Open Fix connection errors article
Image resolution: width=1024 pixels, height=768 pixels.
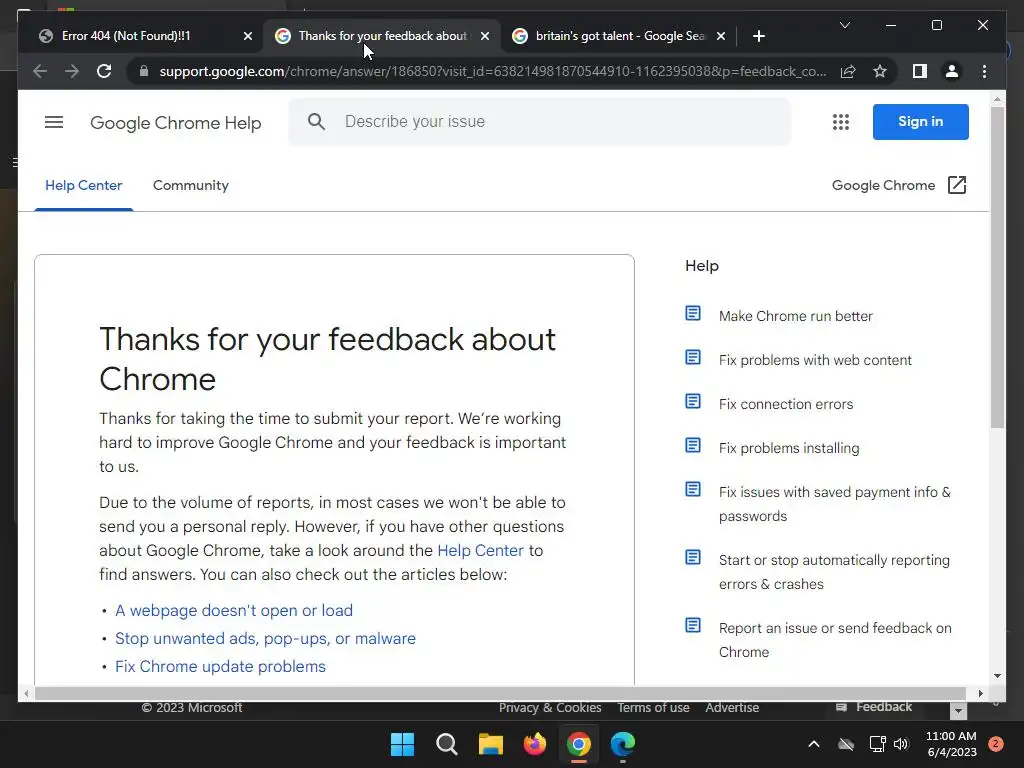coord(786,404)
